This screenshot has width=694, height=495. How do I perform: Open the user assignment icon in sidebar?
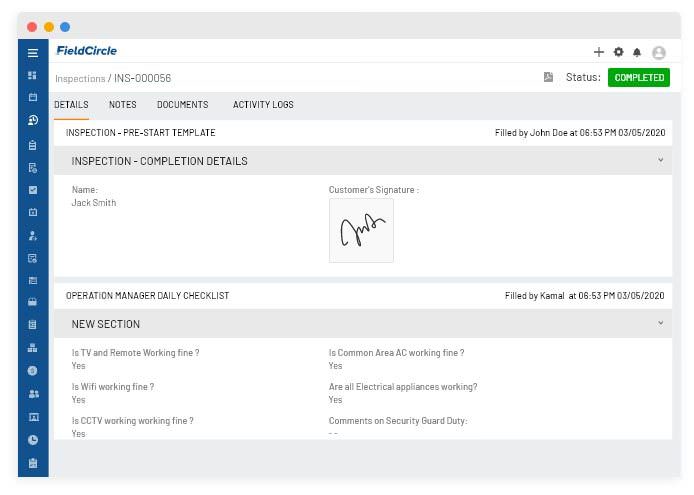[33, 236]
